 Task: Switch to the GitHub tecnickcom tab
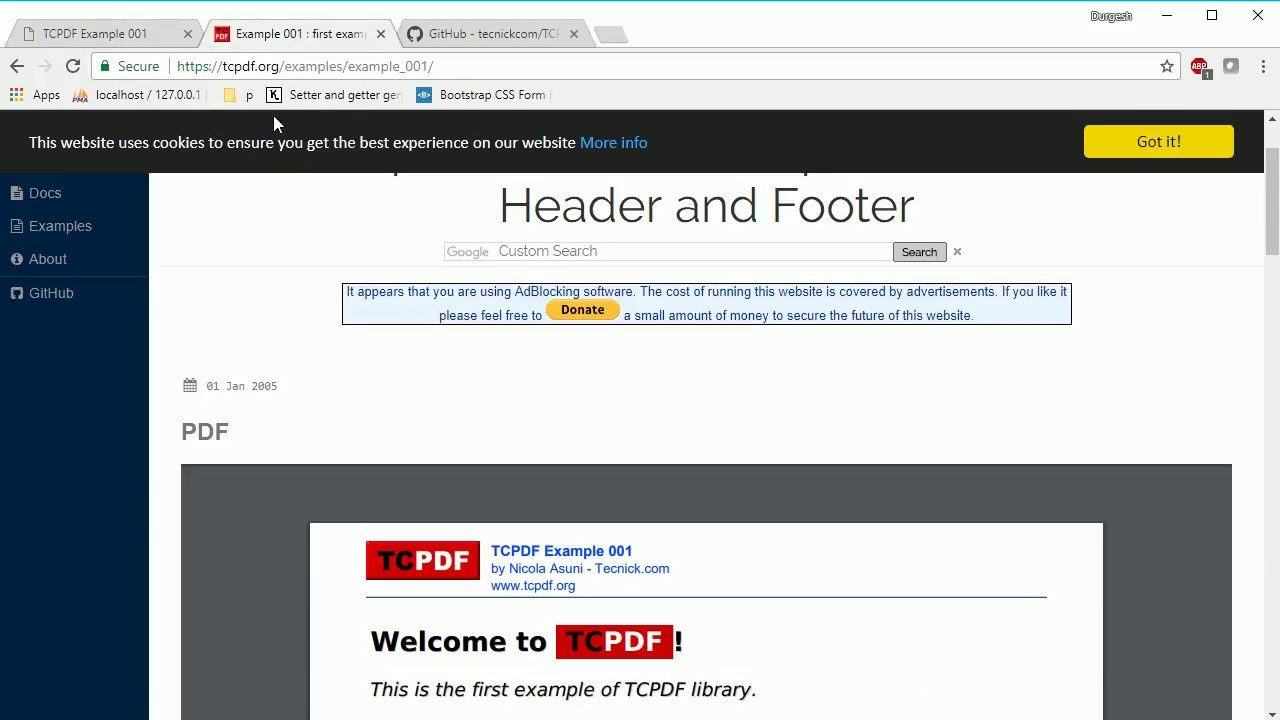click(485, 34)
